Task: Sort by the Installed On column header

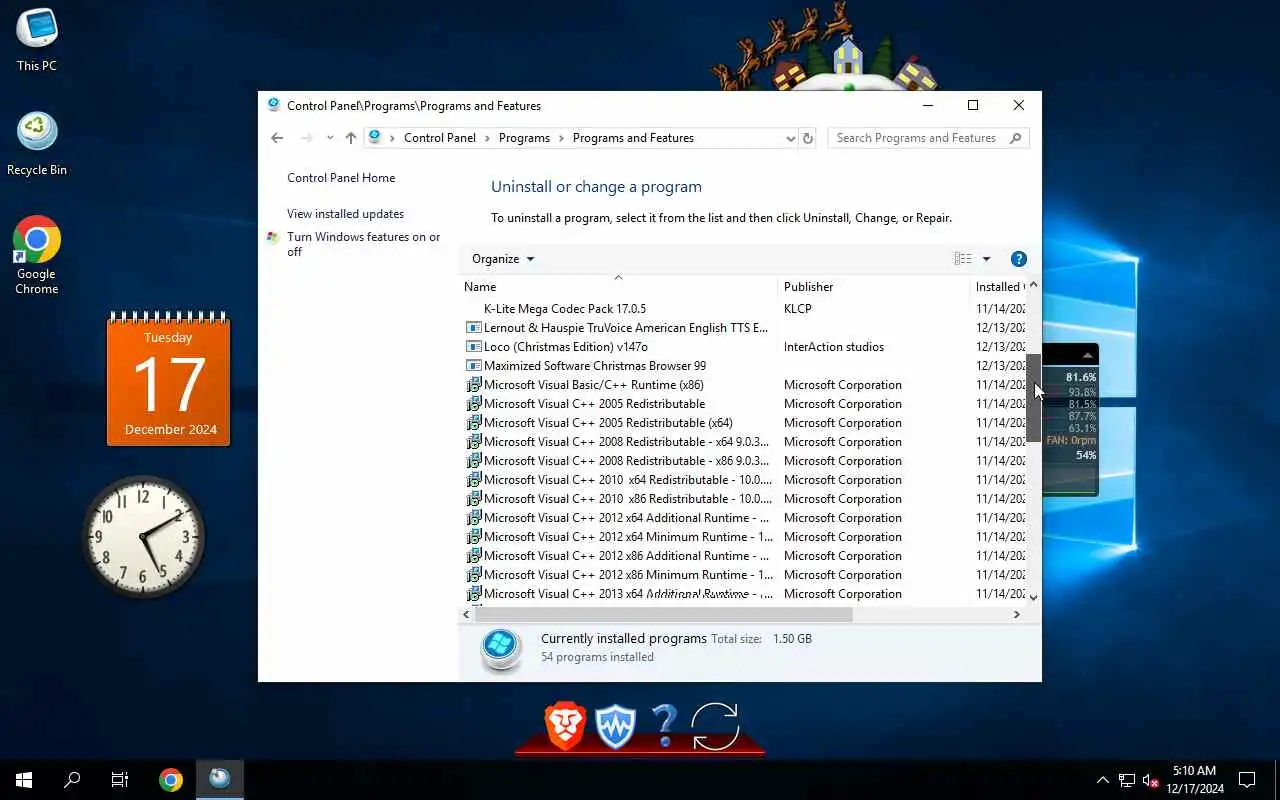Action: (998, 287)
